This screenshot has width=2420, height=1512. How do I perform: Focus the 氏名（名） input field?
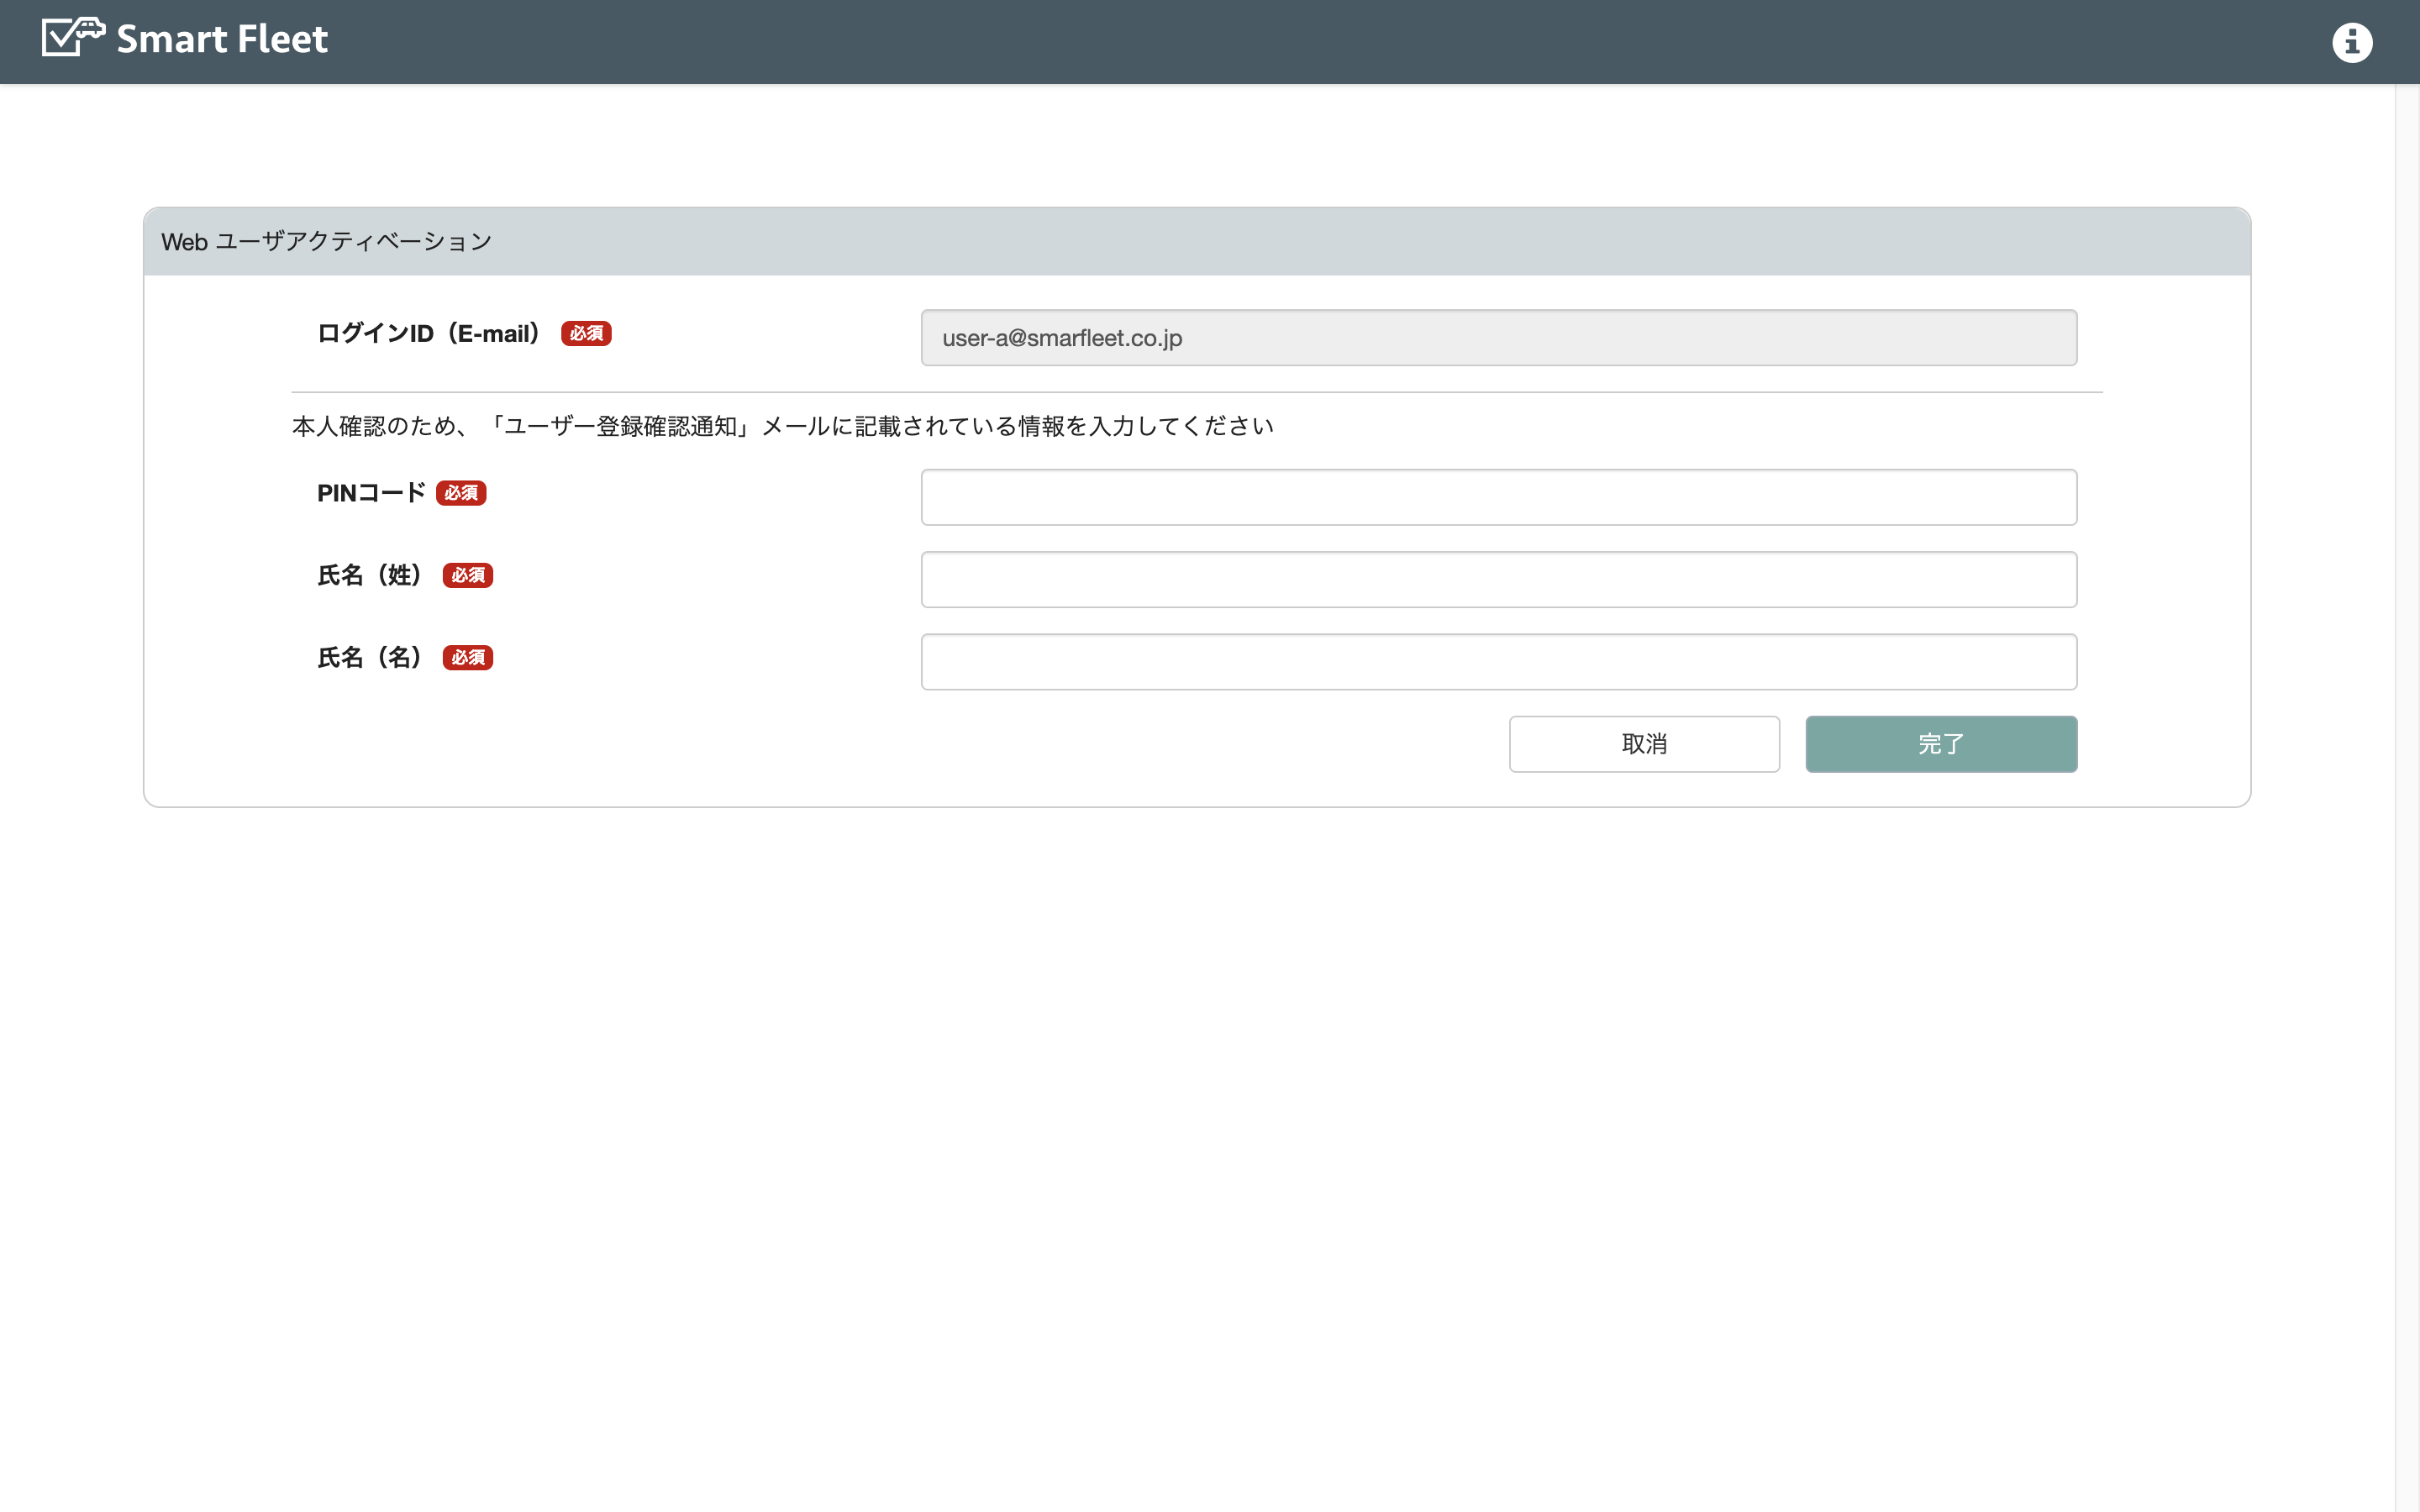1498,662
